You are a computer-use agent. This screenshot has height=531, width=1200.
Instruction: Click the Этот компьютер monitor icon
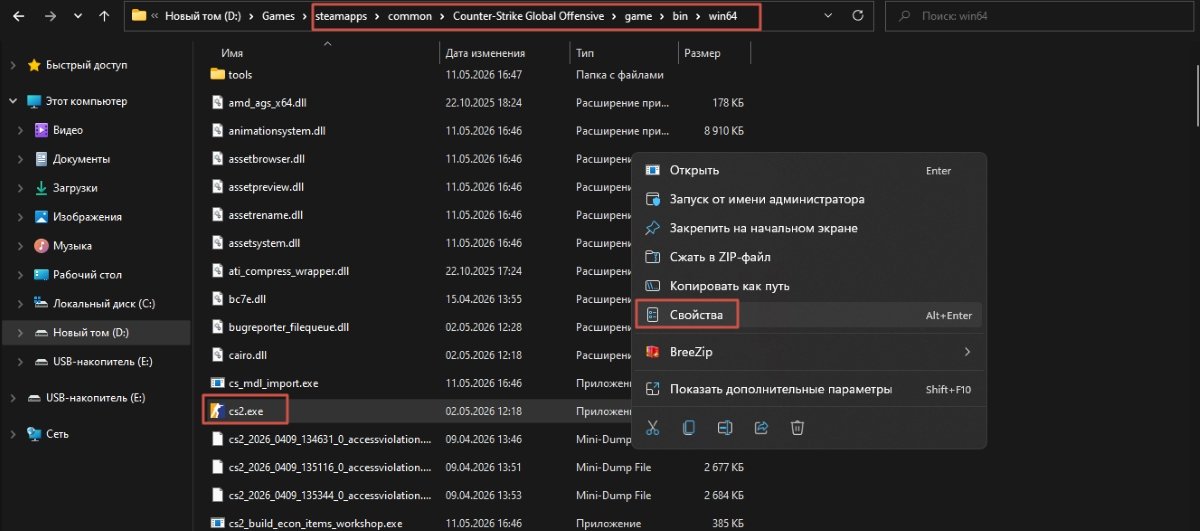[34, 101]
